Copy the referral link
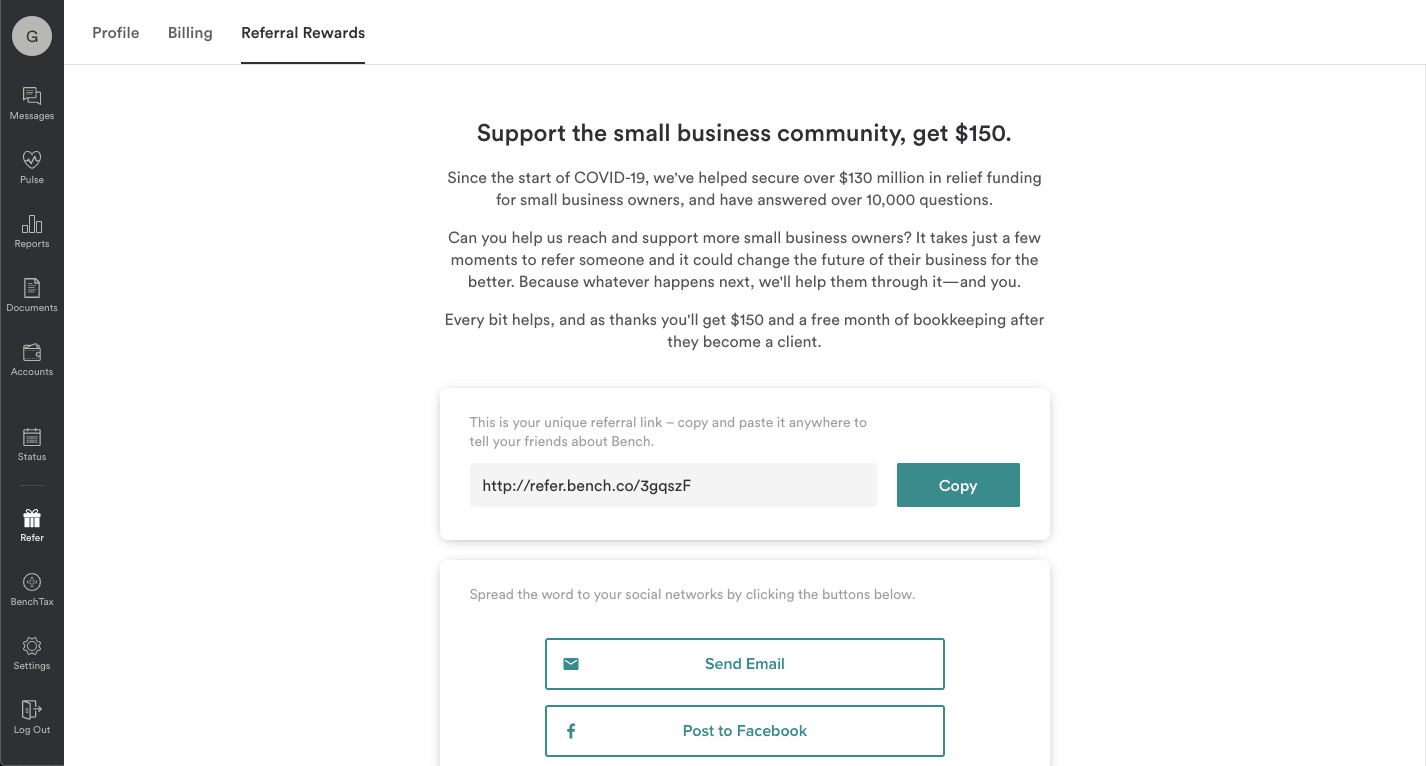1426x766 pixels. pyautogui.click(x=957, y=484)
